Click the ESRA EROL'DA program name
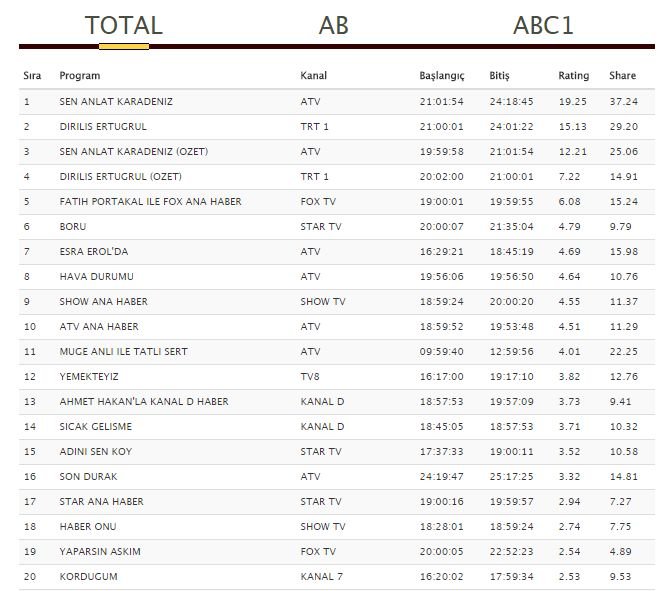The height and width of the screenshot is (591, 670). pos(94,252)
